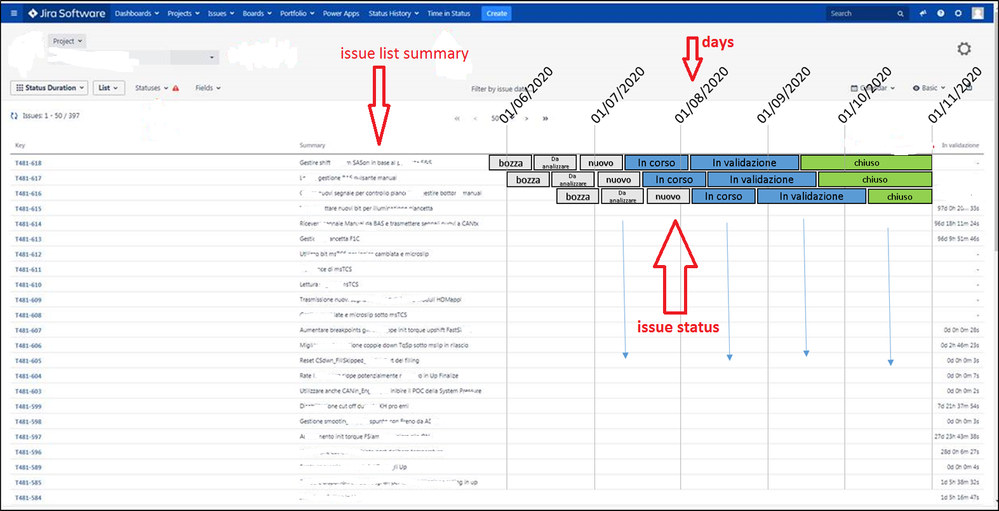Sort by the Summary column header

click(x=312, y=146)
